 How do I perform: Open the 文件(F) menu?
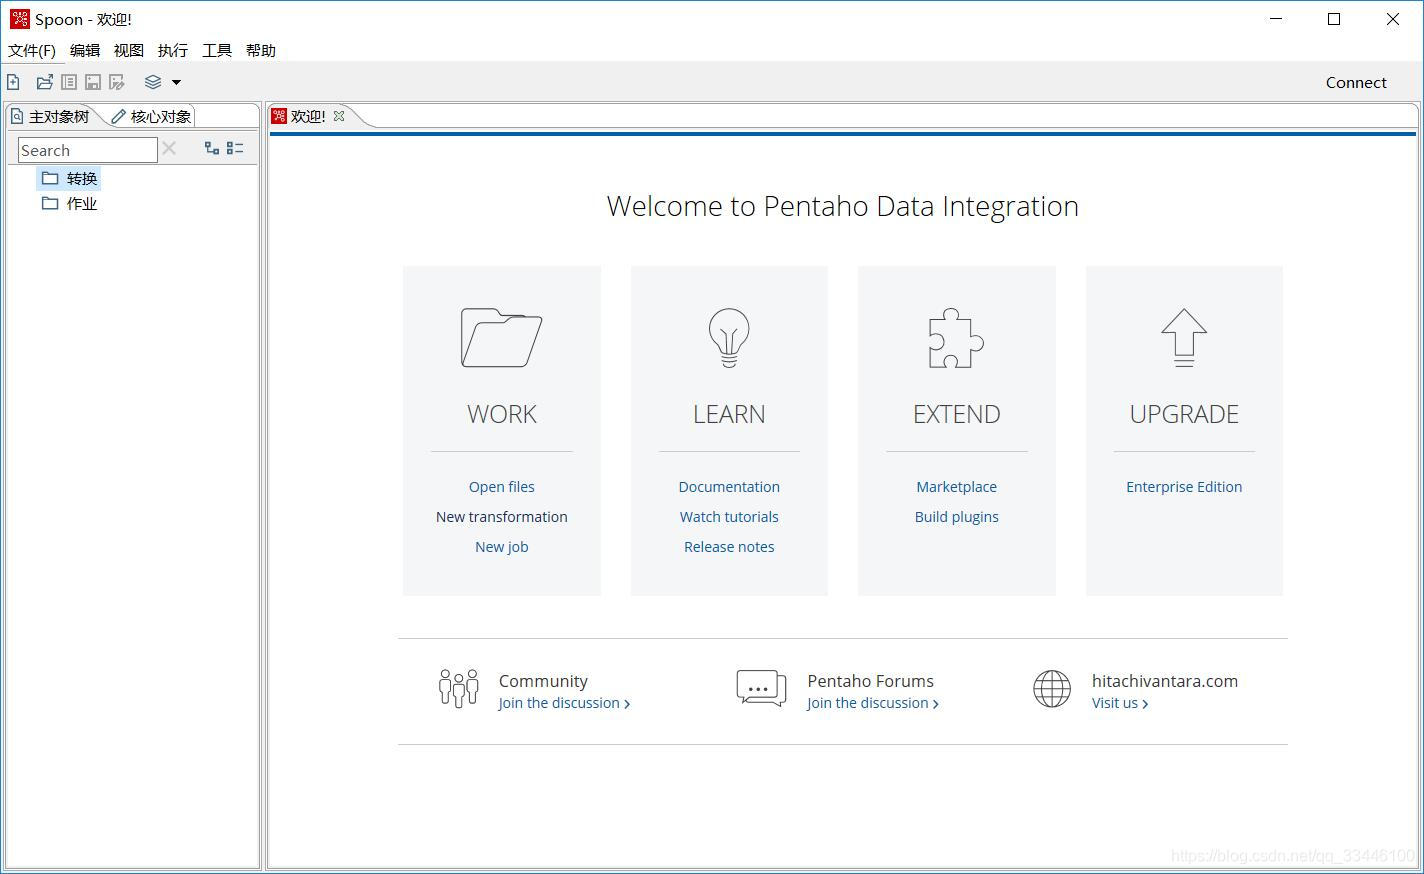click(32, 50)
